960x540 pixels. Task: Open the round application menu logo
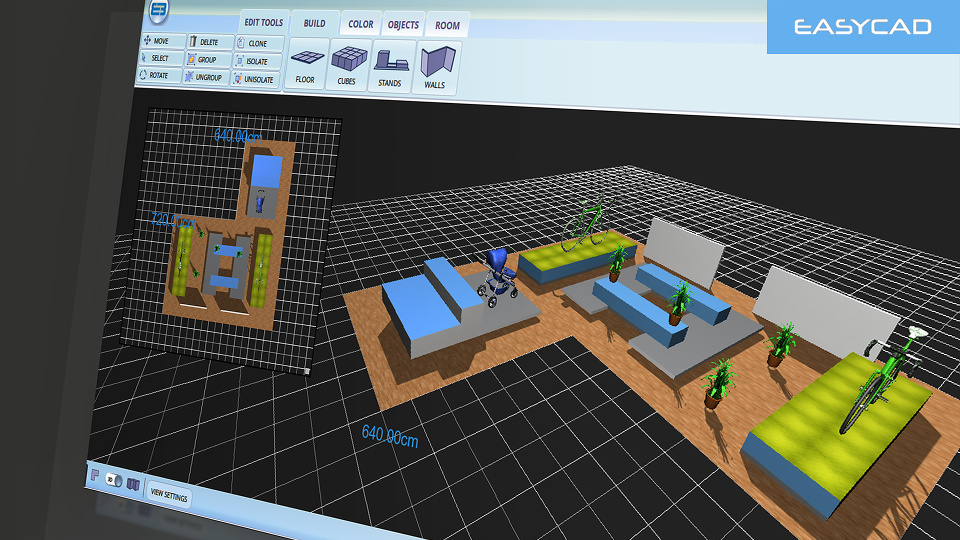point(159,12)
